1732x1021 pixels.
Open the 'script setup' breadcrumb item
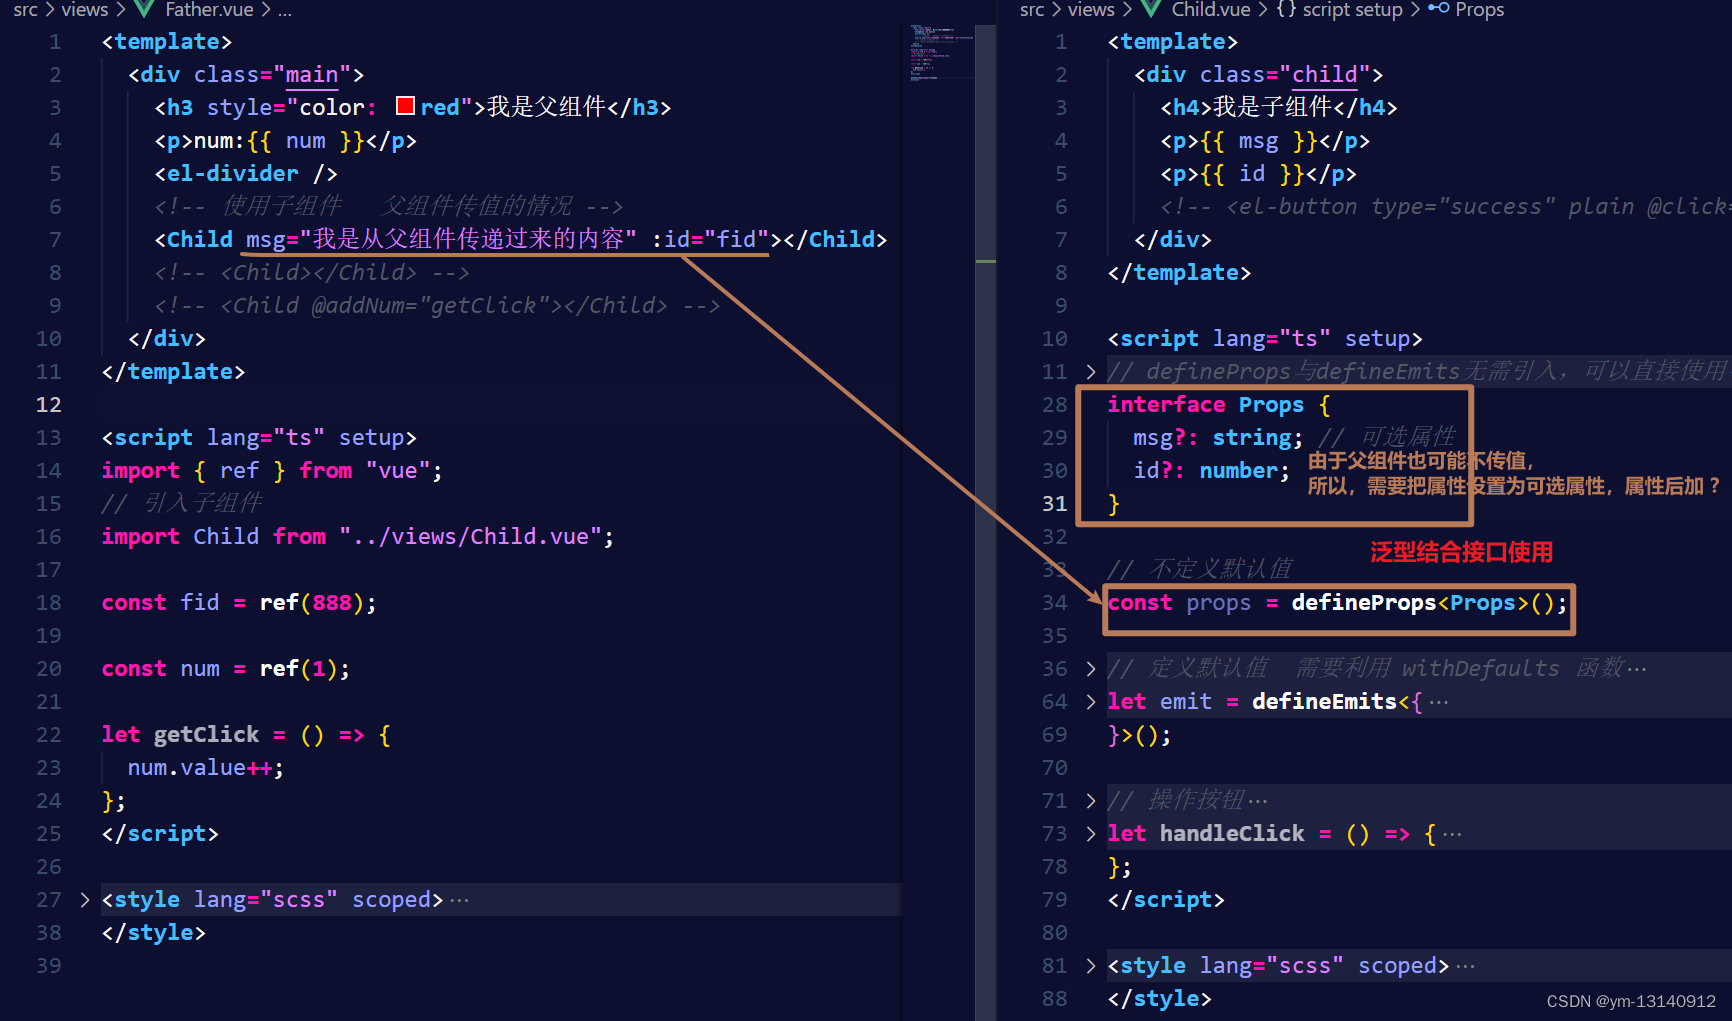[1352, 9]
